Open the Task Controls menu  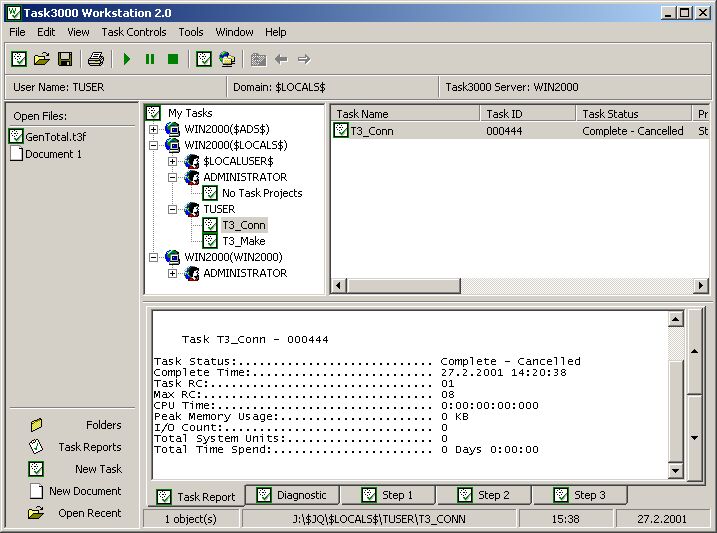(x=134, y=32)
